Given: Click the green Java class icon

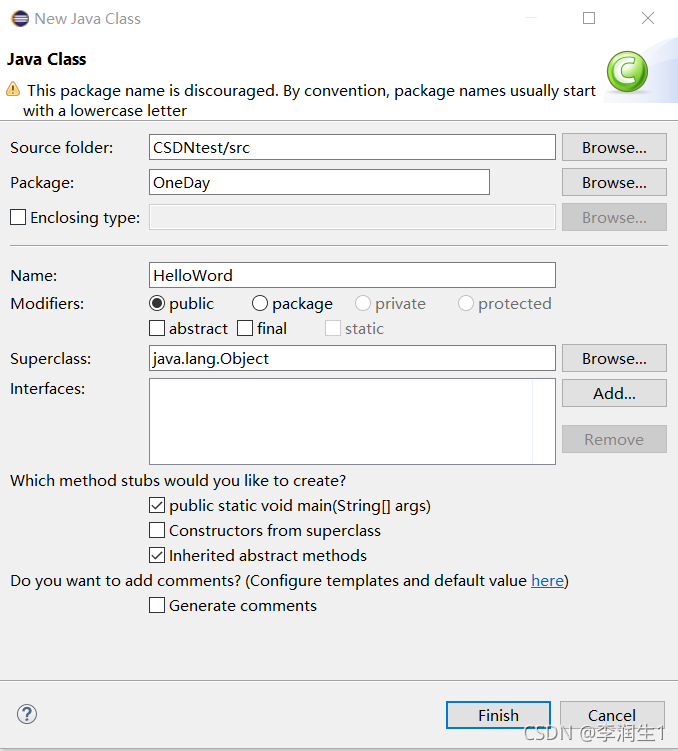Looking at the screenshot, I should pyautogui.click(x=627, y=72).
